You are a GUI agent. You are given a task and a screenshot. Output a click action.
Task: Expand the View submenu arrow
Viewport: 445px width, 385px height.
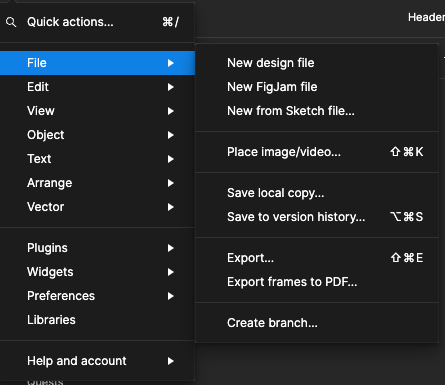point(171,111)
